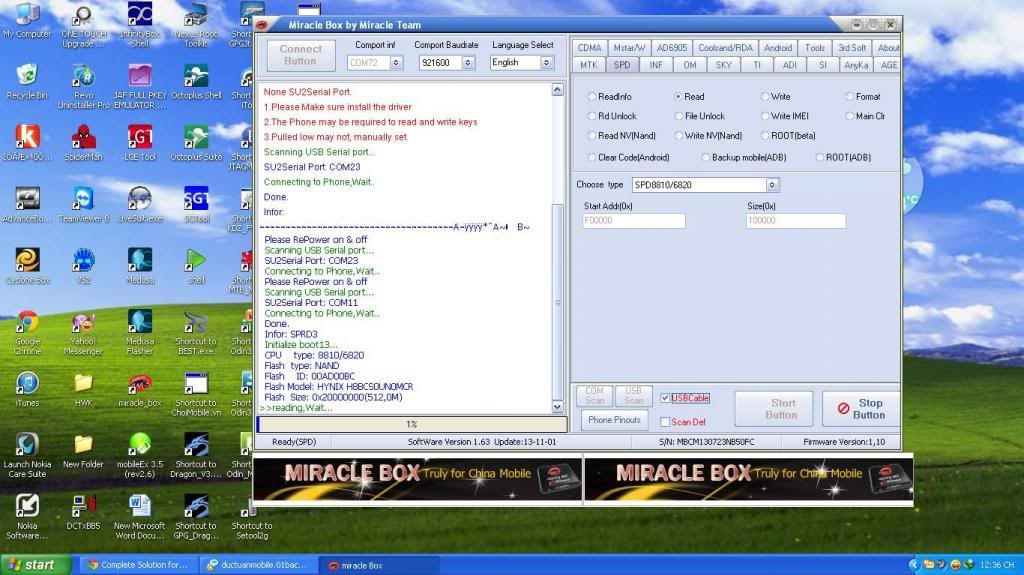The width and height of the screenshot is (1024, 575).
Task: Open the AnyKa tab
Action: click(x=856, y=65)
